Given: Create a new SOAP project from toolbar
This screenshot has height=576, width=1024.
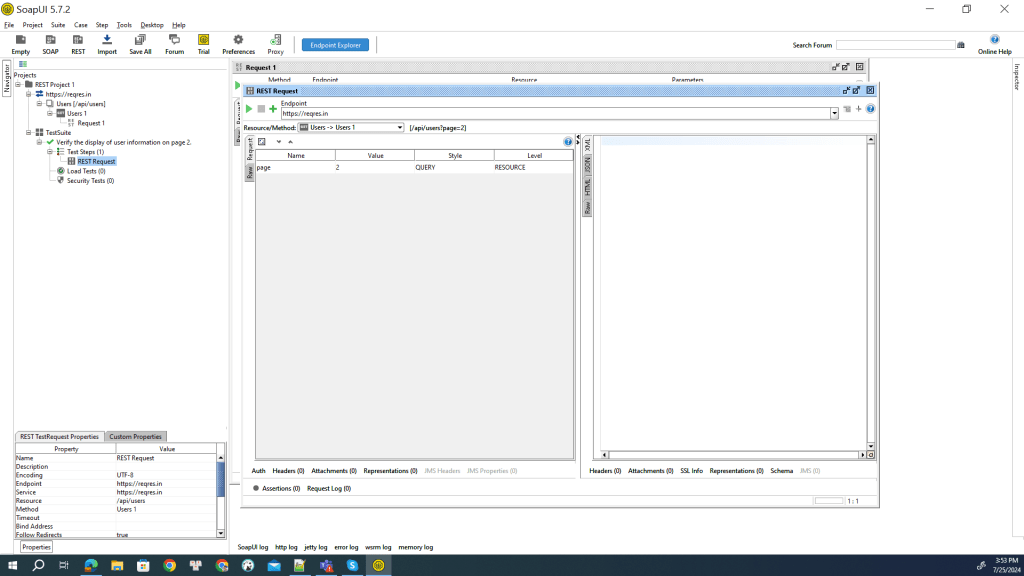Looking at the screenshot, I should [50, 44].
